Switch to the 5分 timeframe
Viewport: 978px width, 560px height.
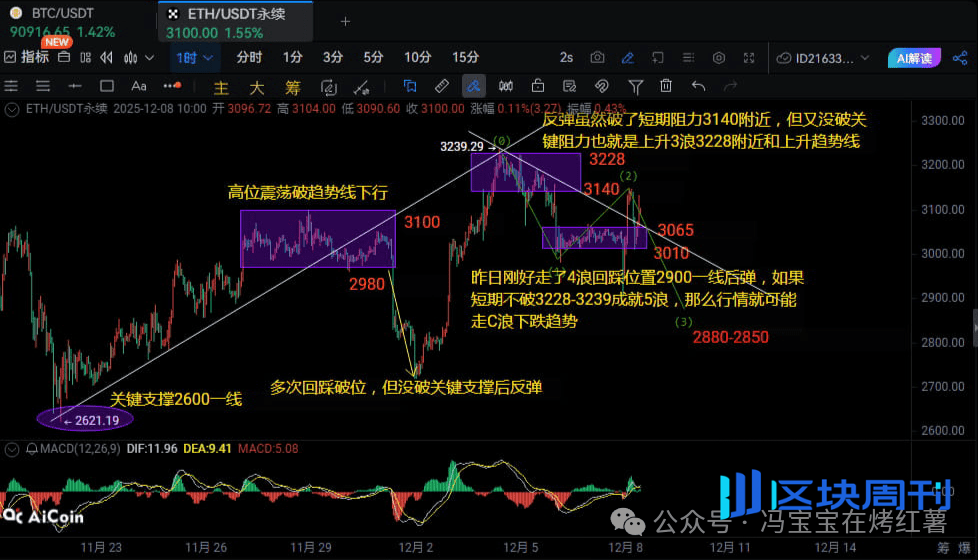click(x=373, y=57)
